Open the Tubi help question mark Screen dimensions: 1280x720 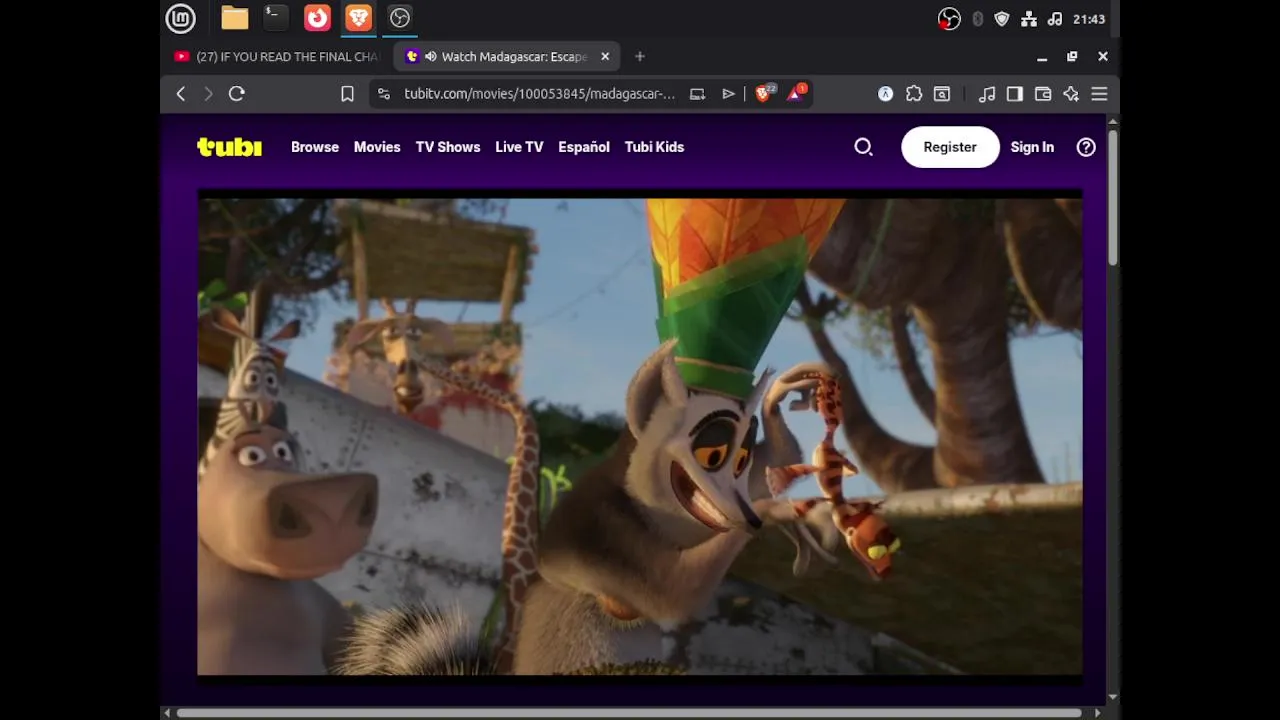tap(1086, 147)
